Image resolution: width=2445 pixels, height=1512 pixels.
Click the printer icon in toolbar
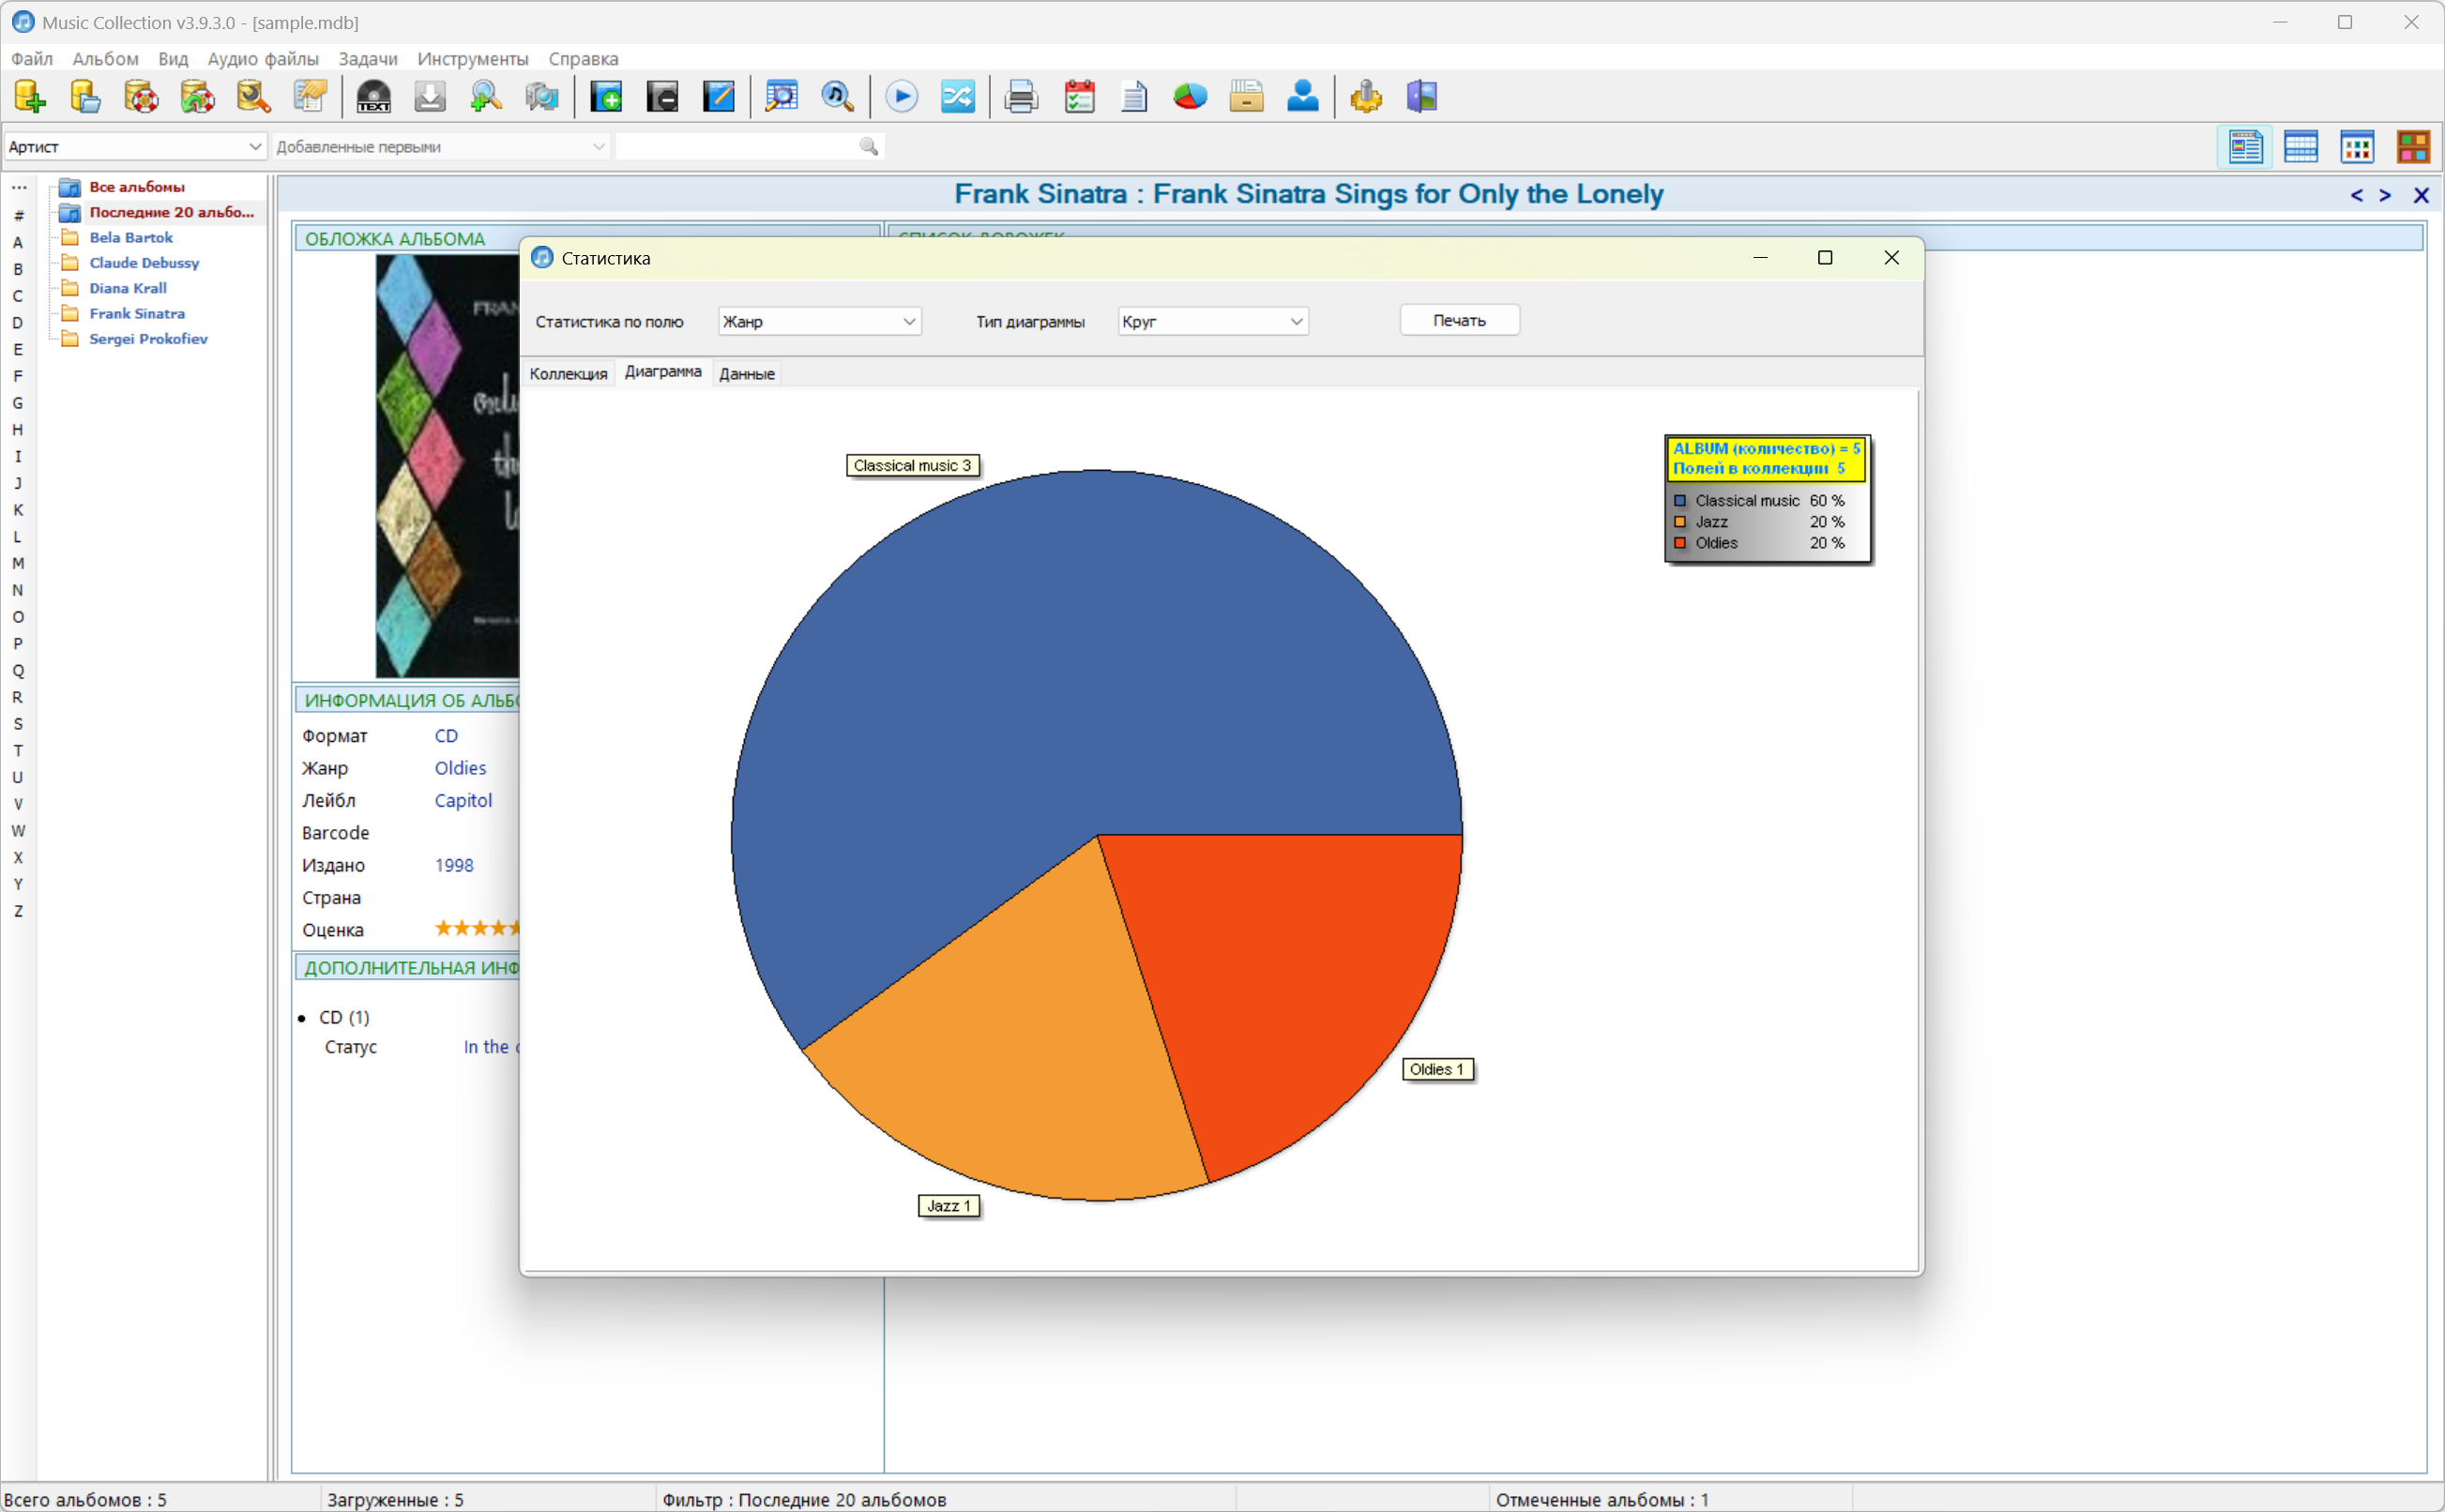click(1021, 97)
